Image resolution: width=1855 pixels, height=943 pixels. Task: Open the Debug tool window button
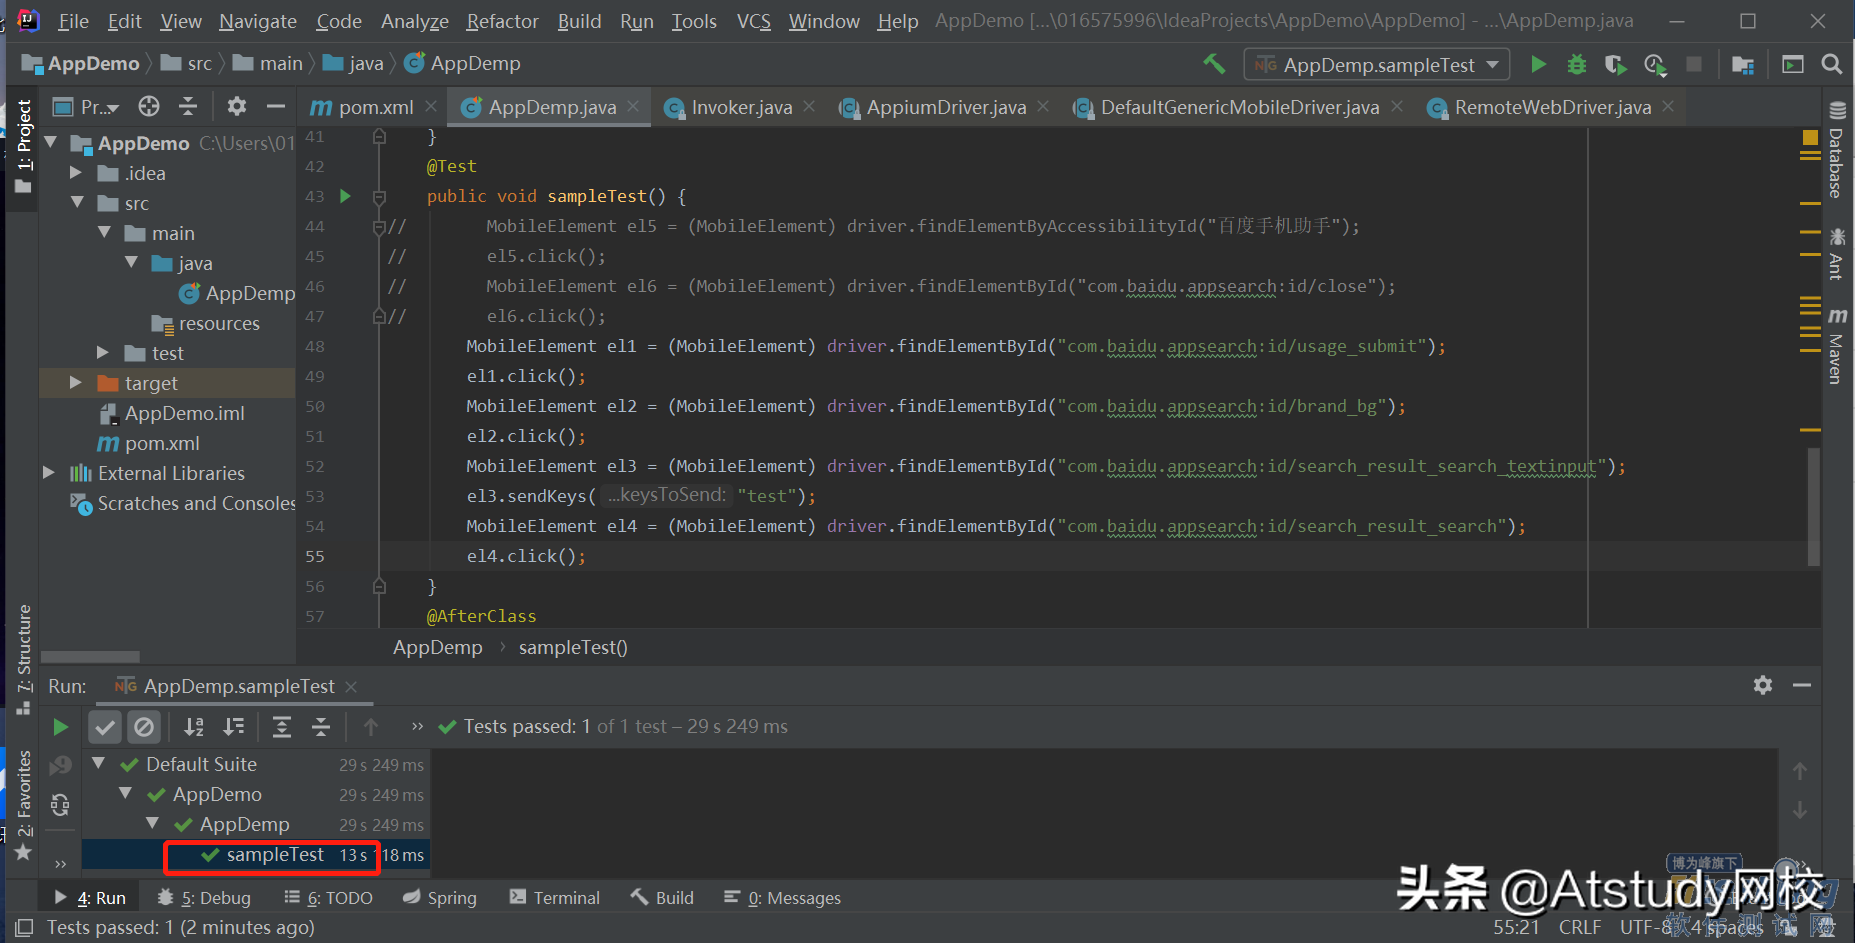click(x=205, y=898)
